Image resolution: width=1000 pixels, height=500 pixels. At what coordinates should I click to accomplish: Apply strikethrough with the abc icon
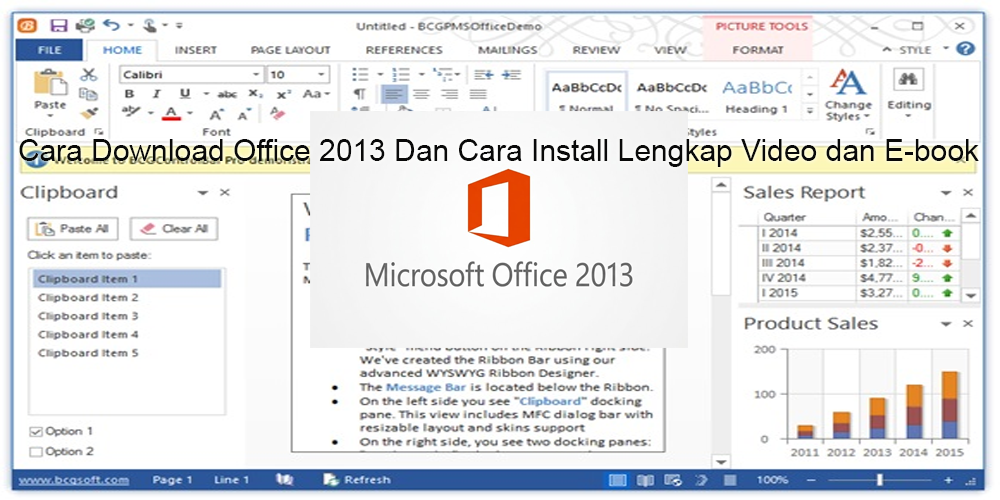[227, 94]
